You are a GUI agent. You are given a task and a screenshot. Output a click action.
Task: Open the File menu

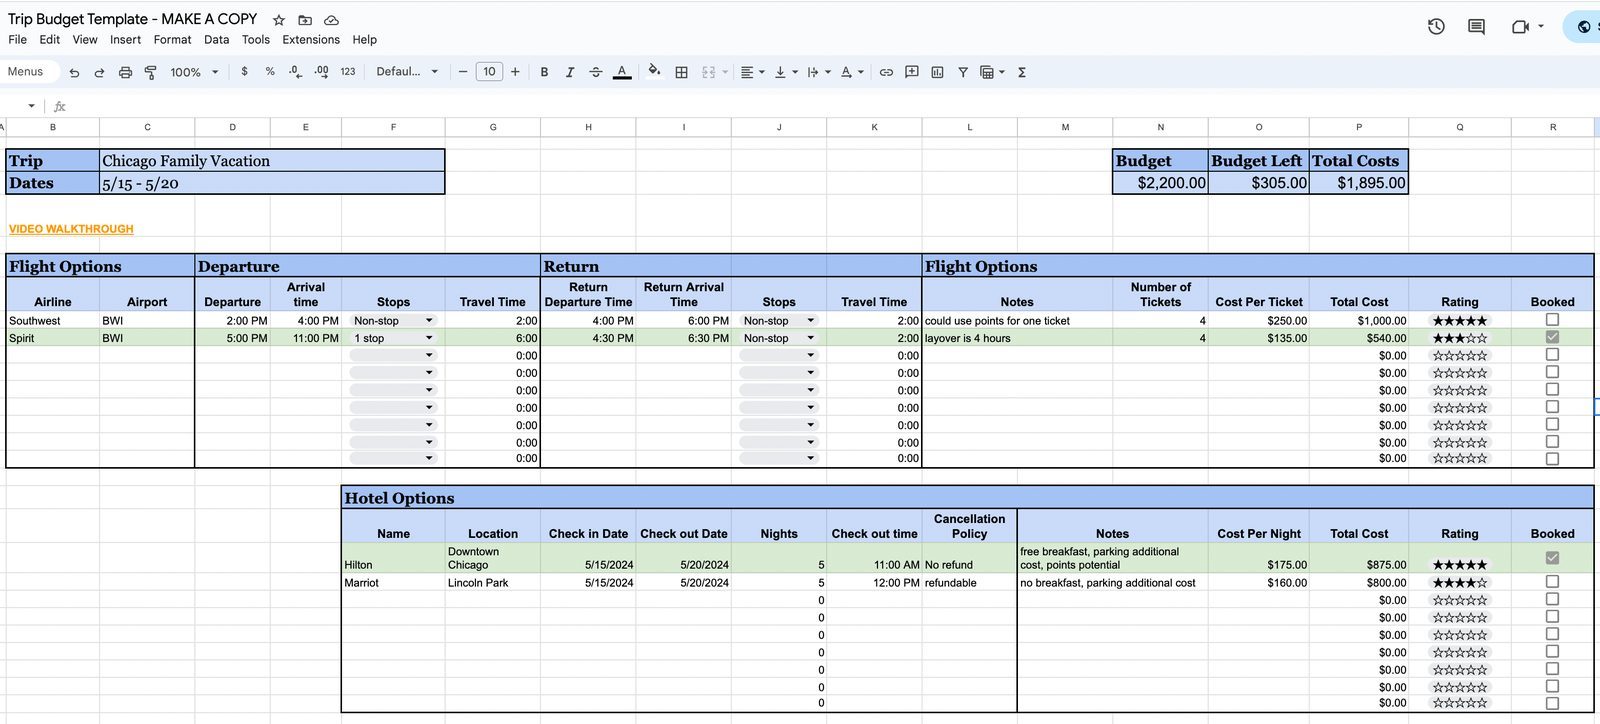coord(17,40)
